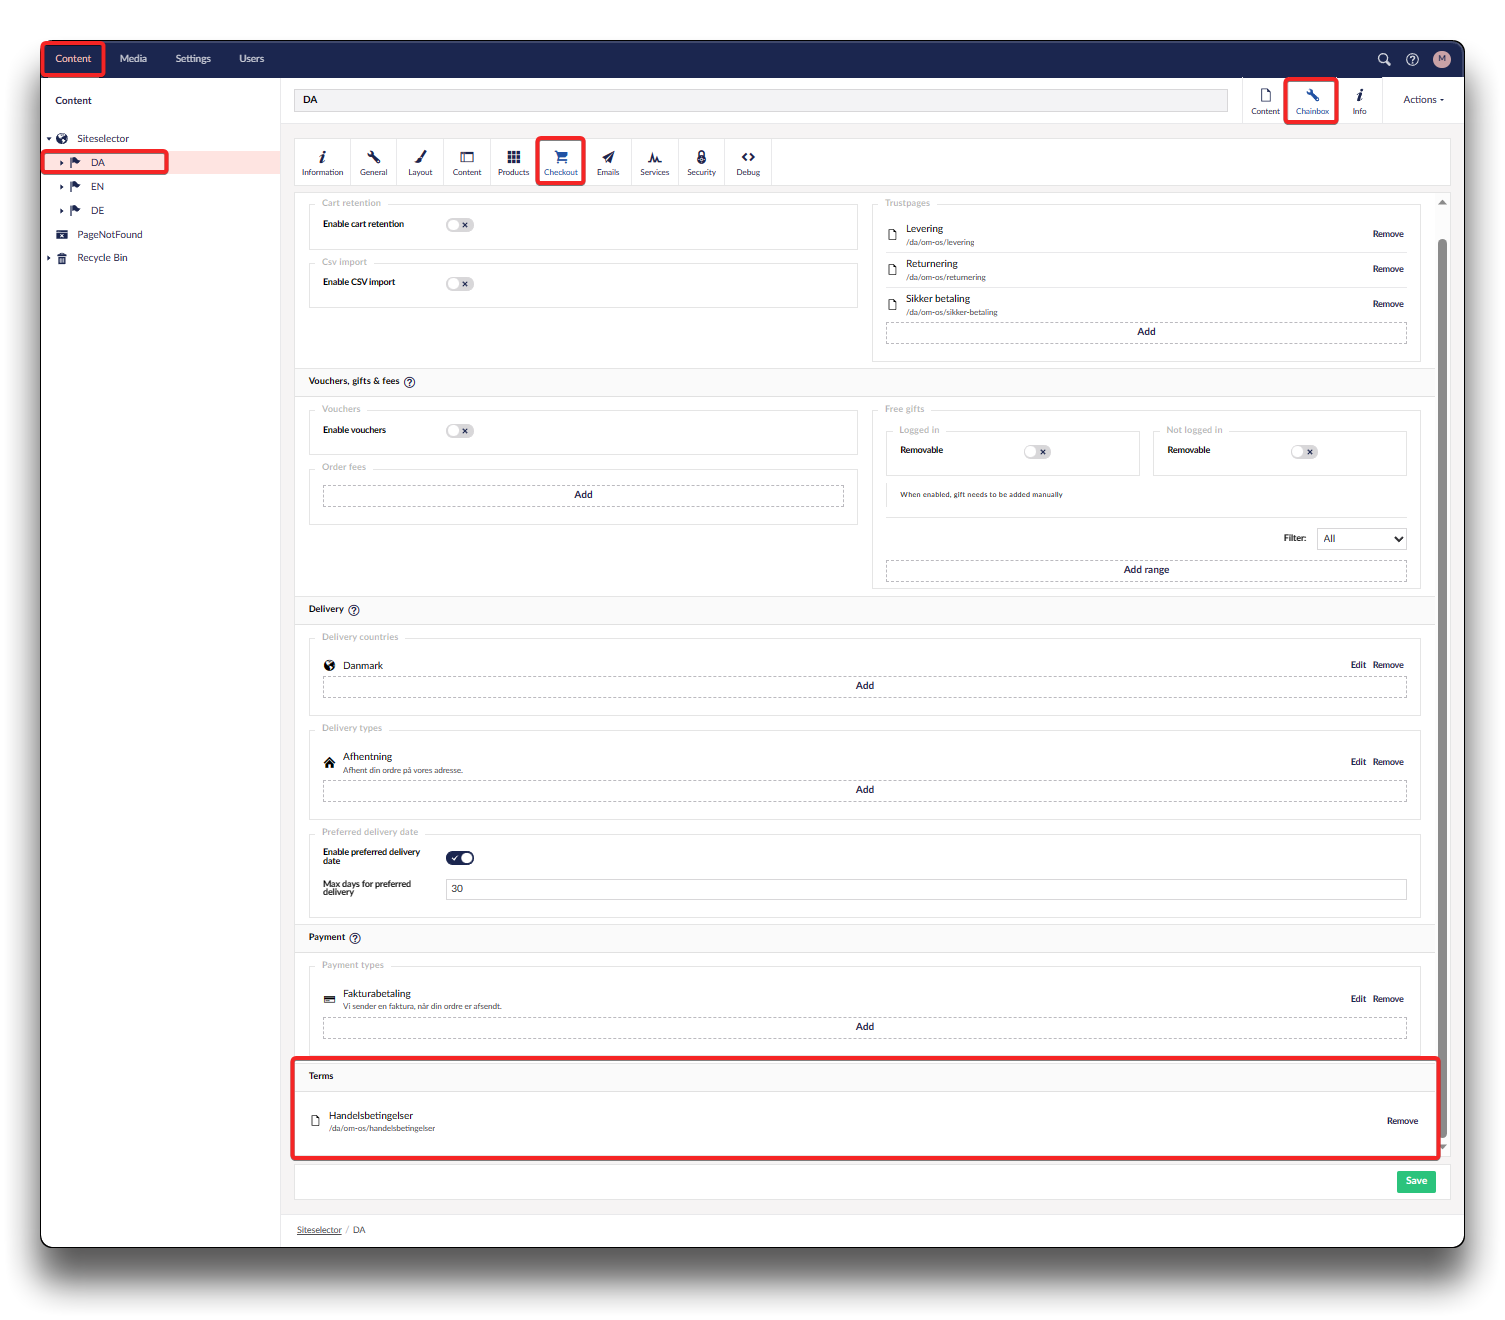Switch to the Products grid tab

click(x=513, y=161)
